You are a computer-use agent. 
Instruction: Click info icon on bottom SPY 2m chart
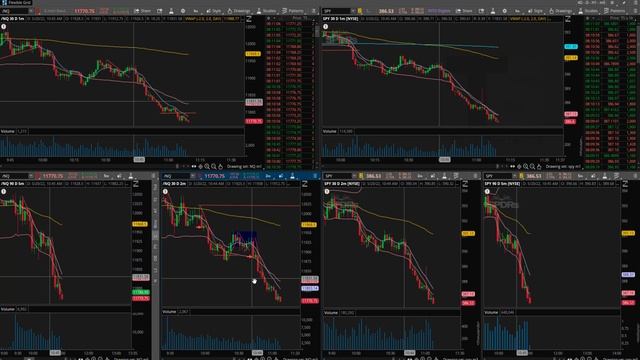[327, 191]
